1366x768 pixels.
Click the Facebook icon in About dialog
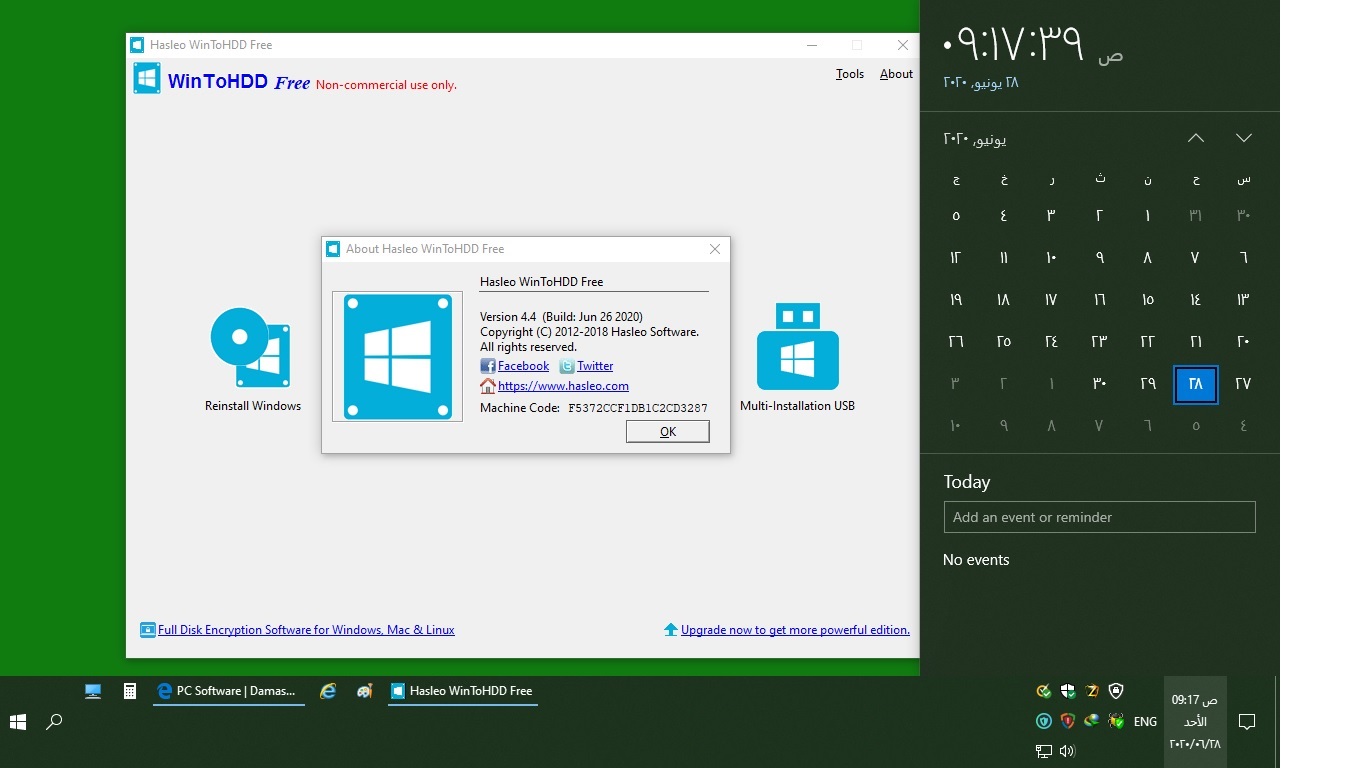488,366
